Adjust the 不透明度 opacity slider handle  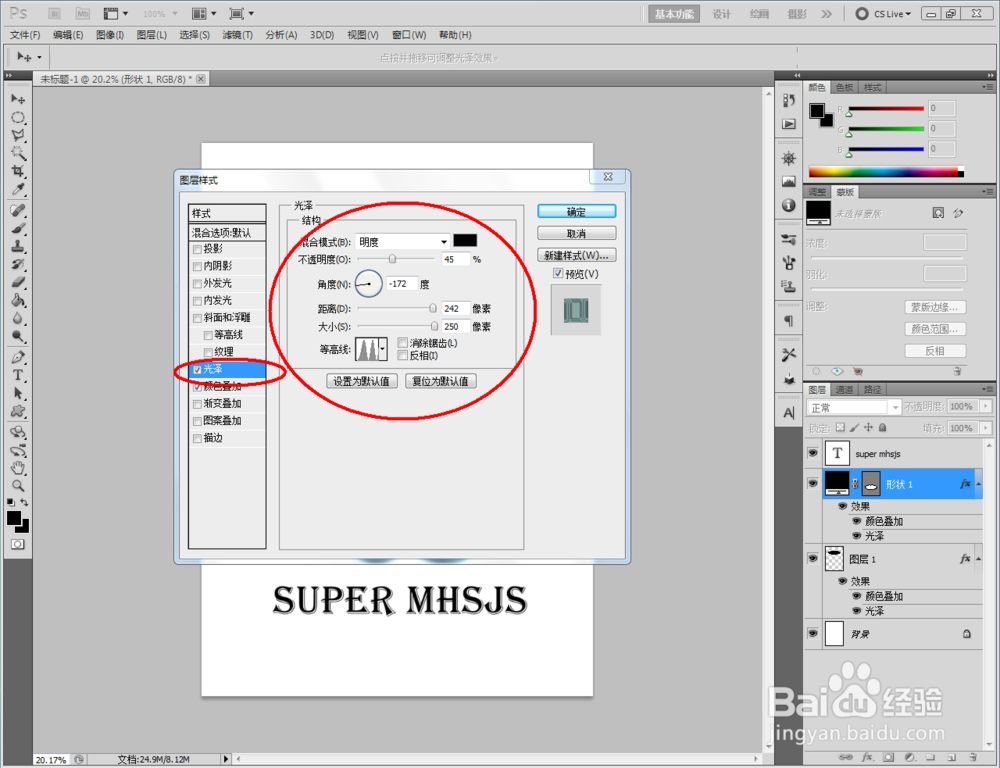click(392, 258)
